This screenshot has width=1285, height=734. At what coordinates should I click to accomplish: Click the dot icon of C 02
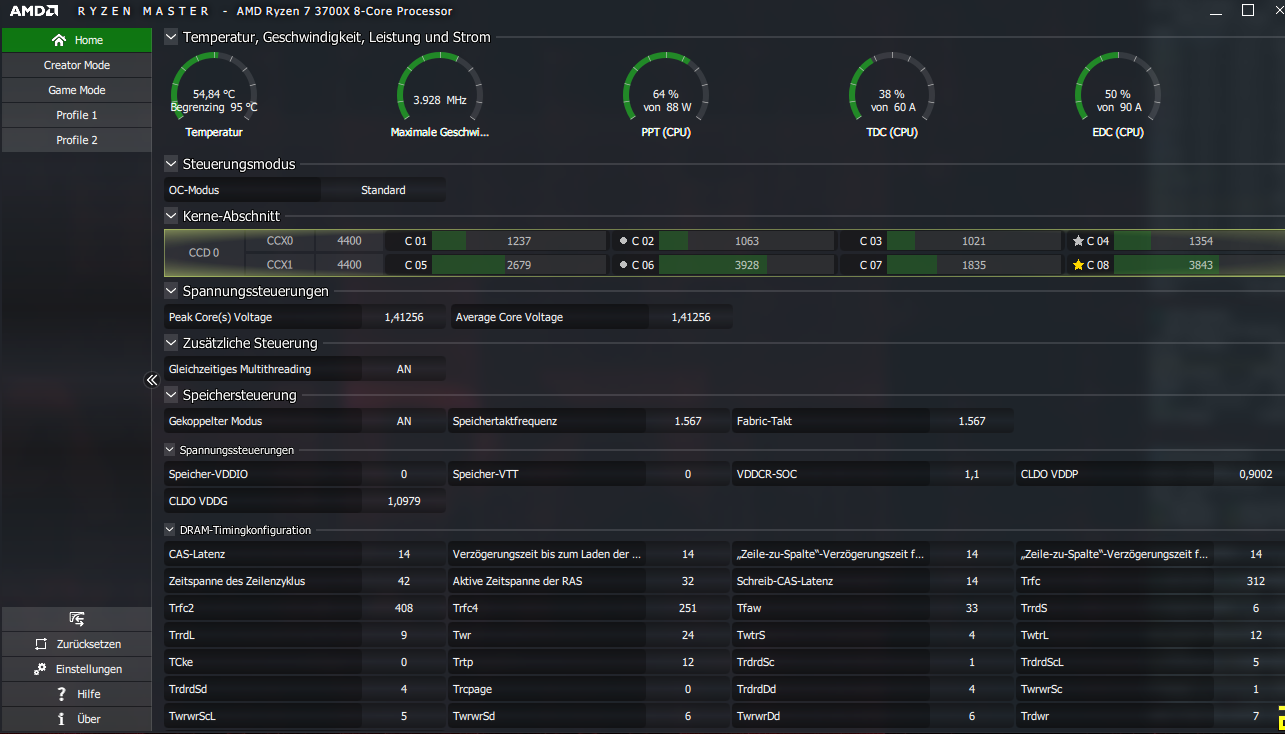(623, 241)
